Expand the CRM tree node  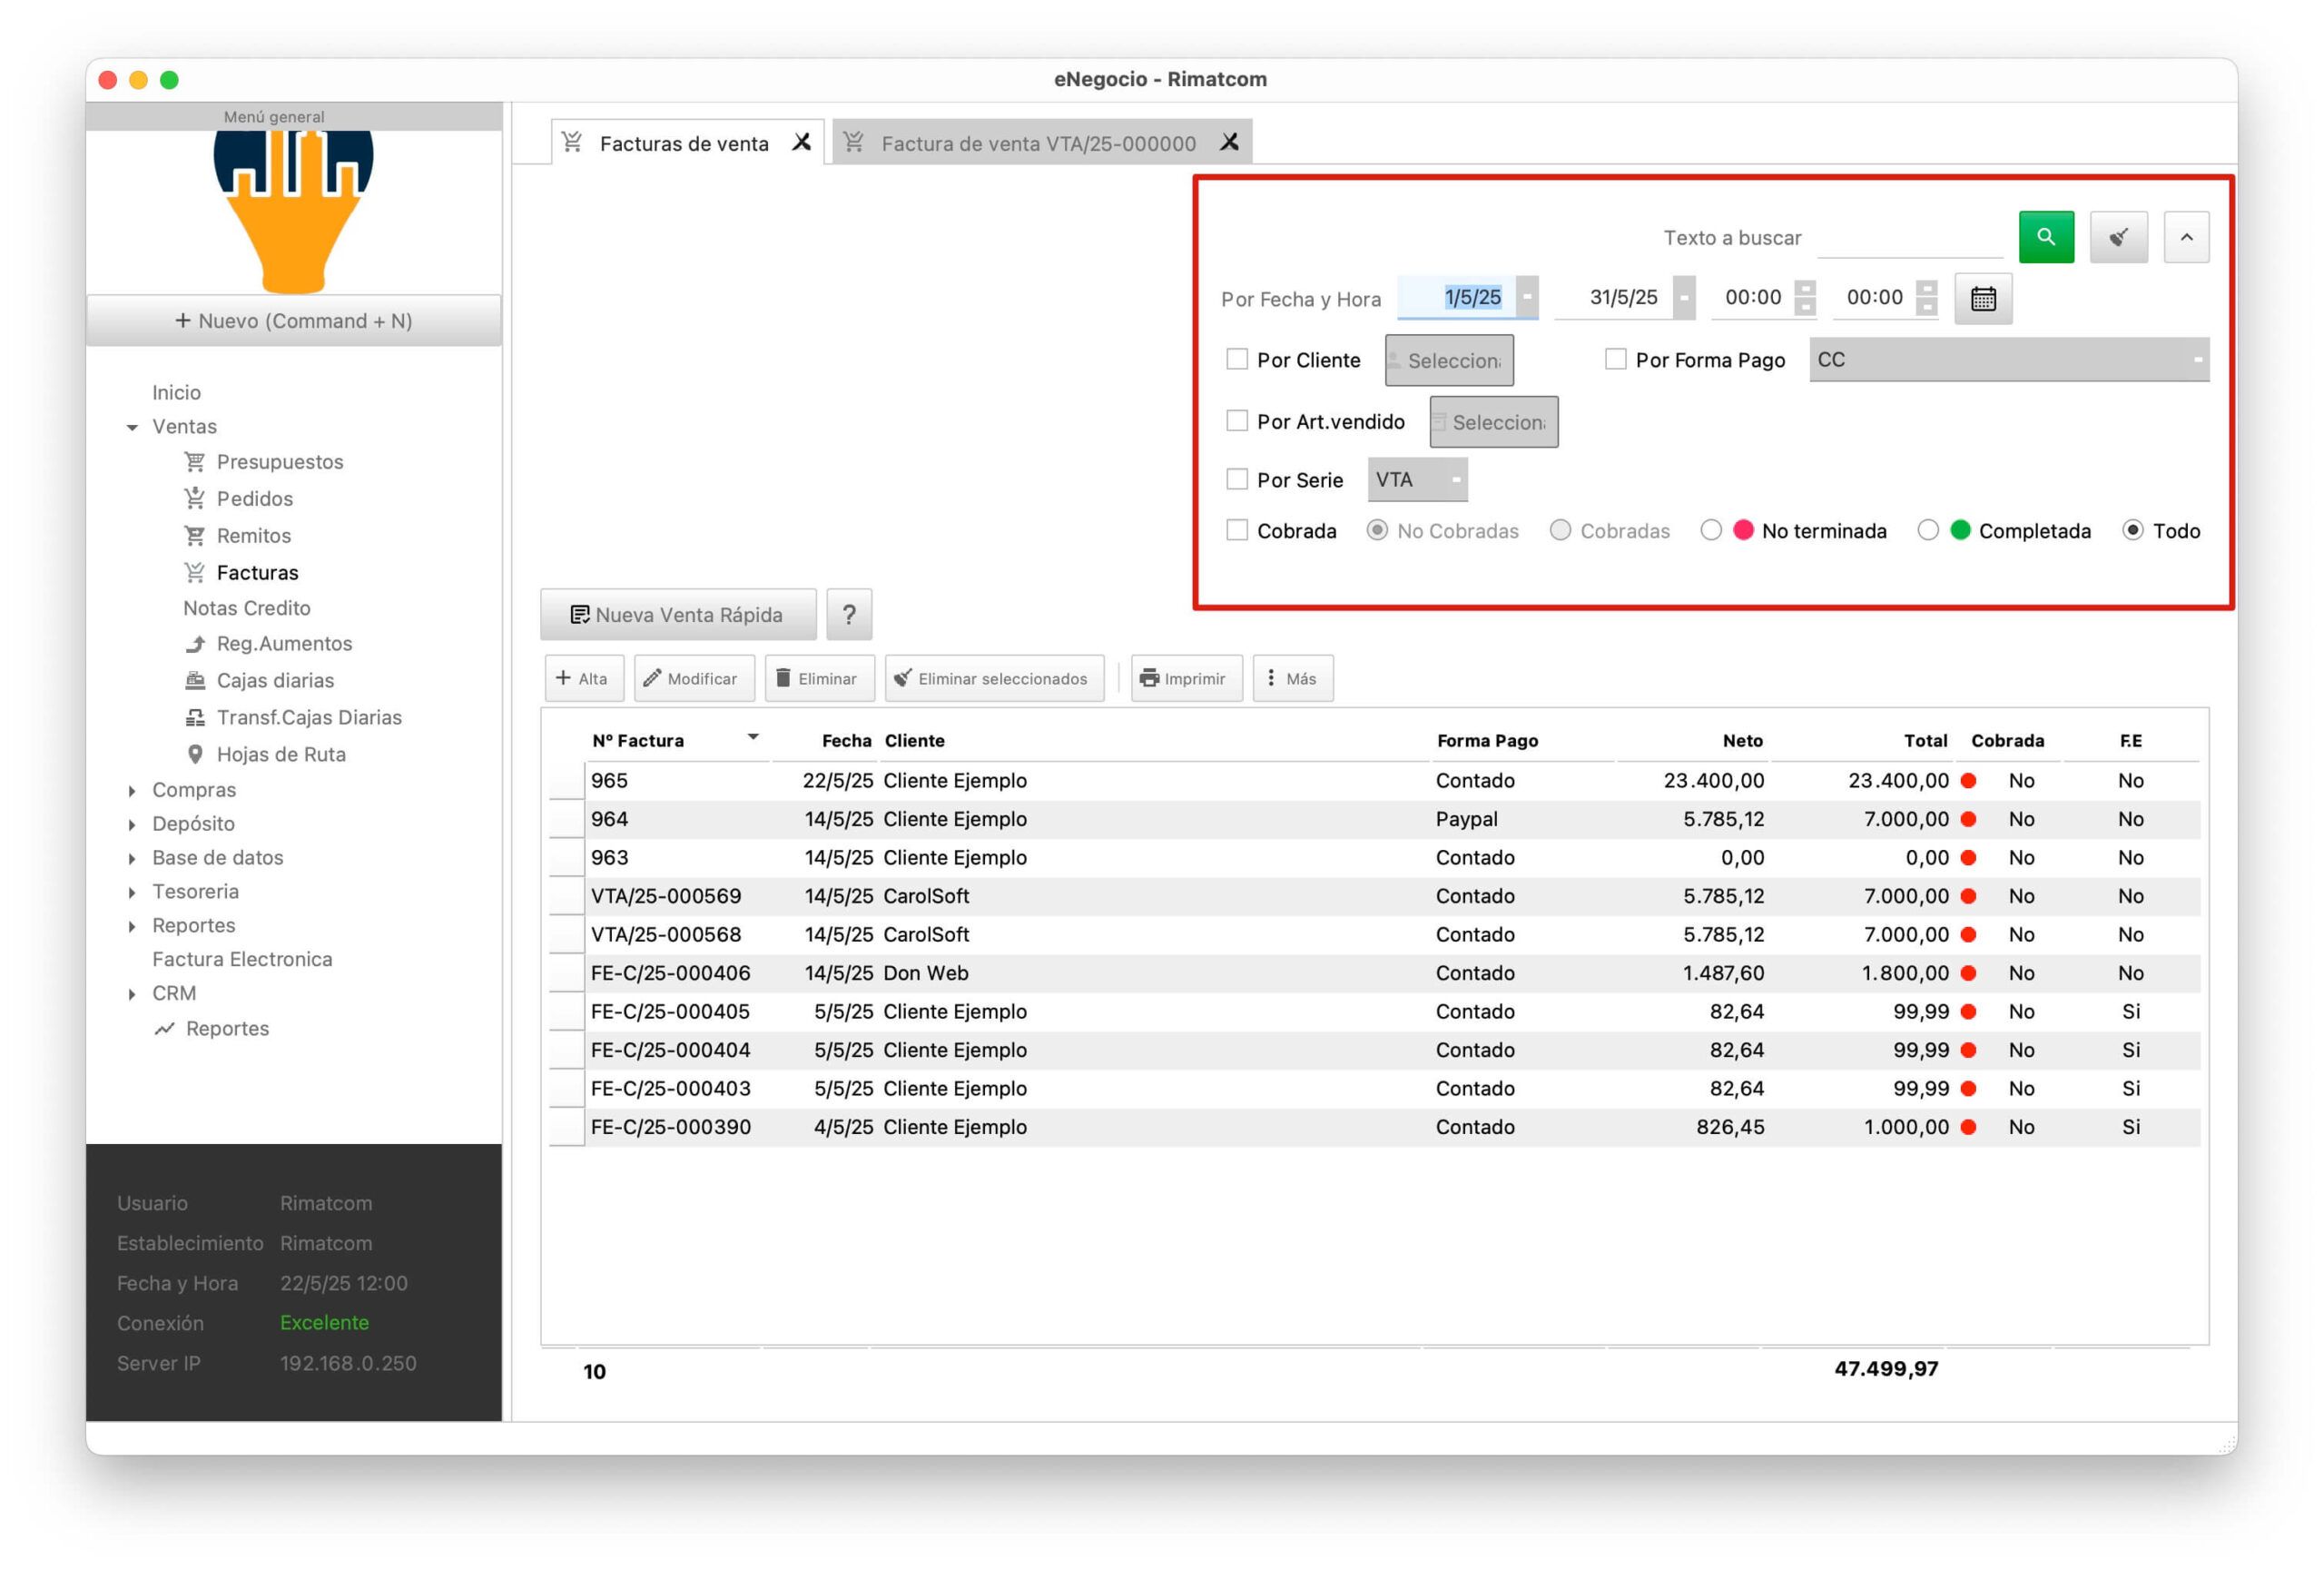click(x=132, y=995)
